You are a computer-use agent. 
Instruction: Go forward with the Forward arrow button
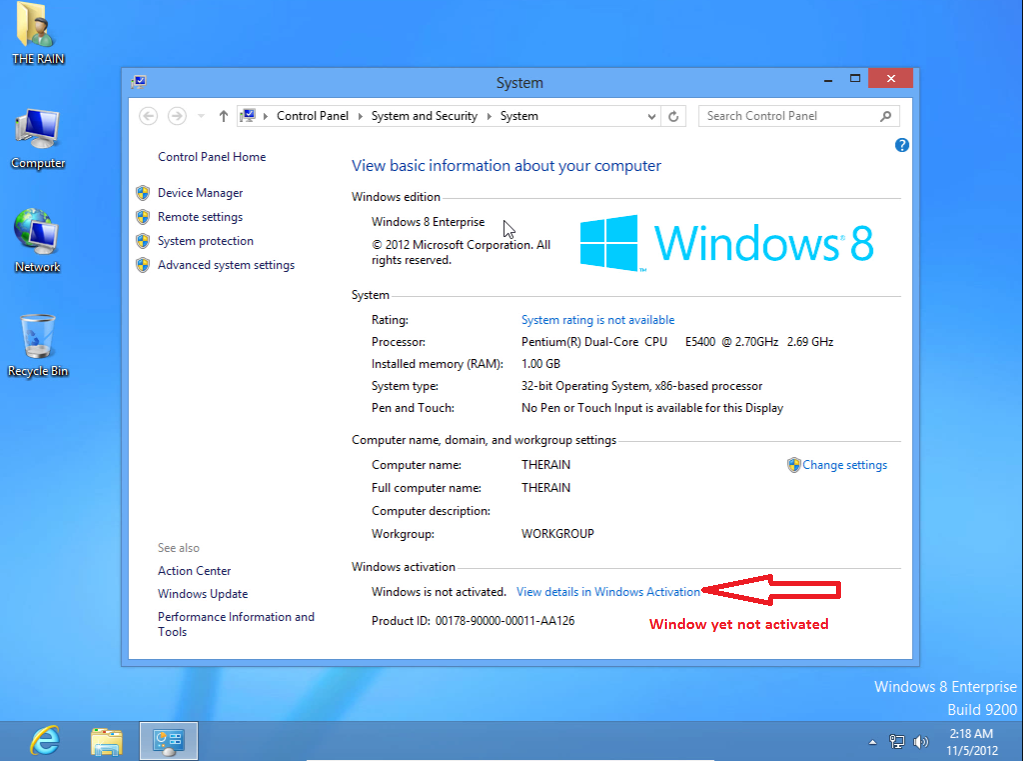(x=177, y=116)
